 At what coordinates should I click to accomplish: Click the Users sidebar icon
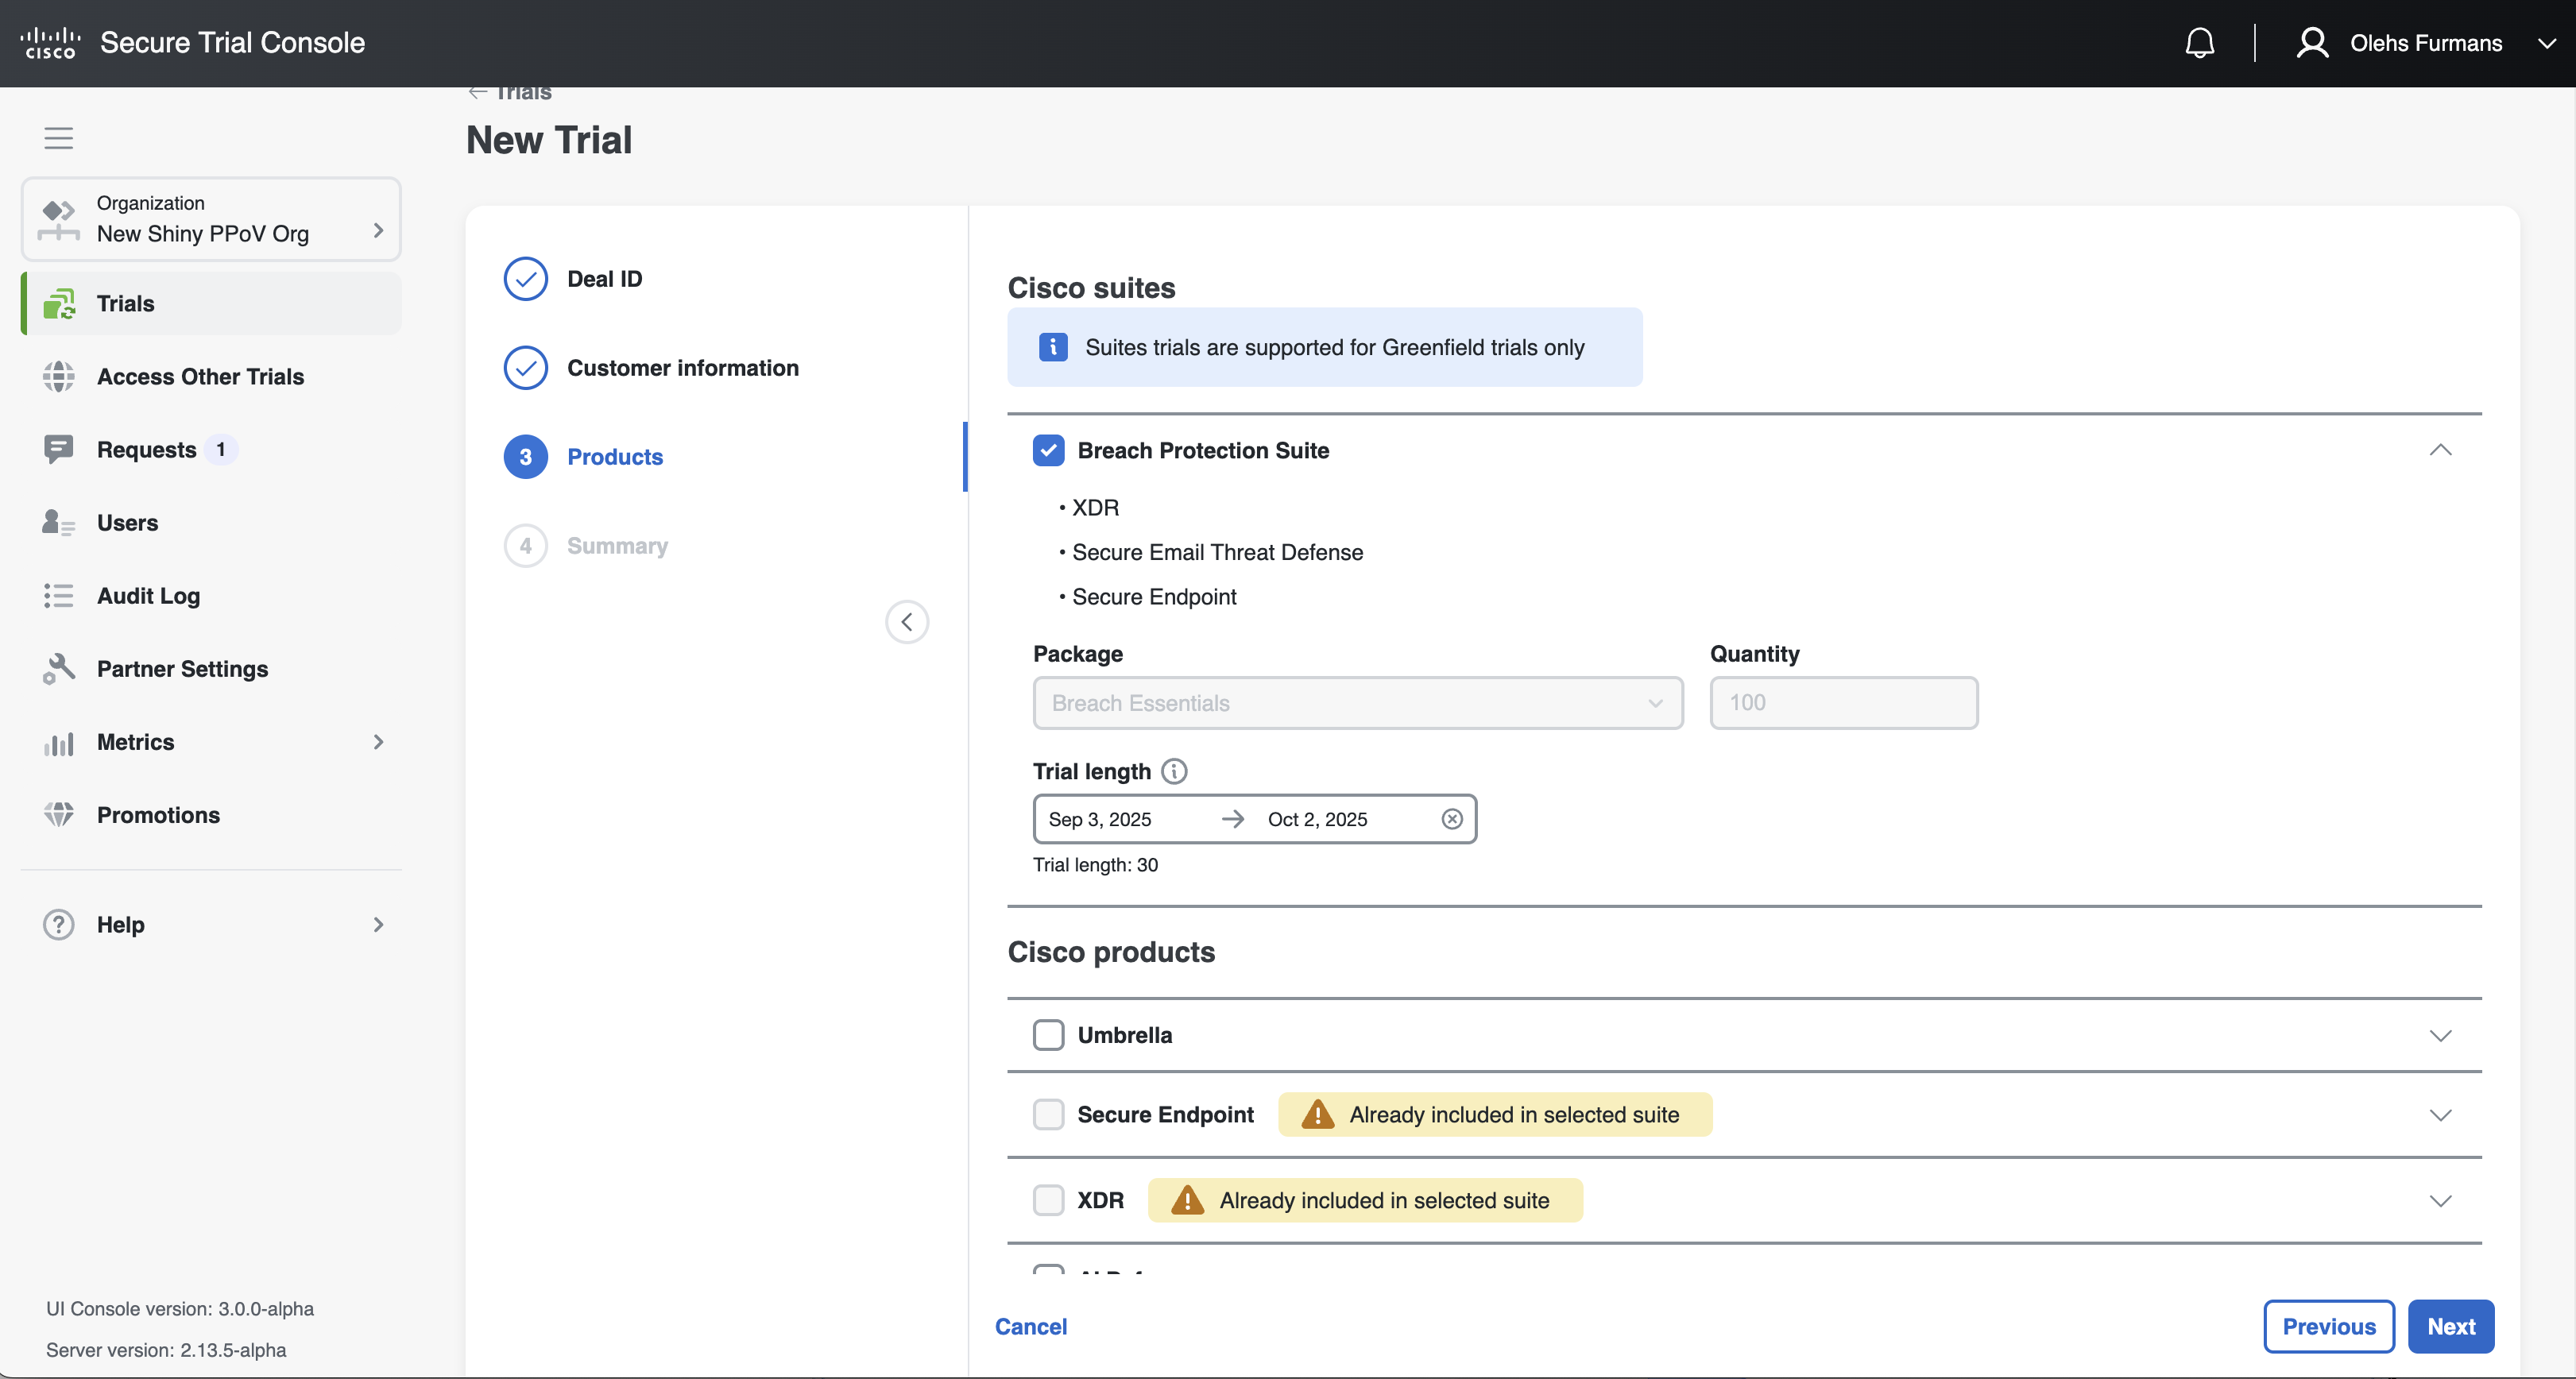coord(59,523)
